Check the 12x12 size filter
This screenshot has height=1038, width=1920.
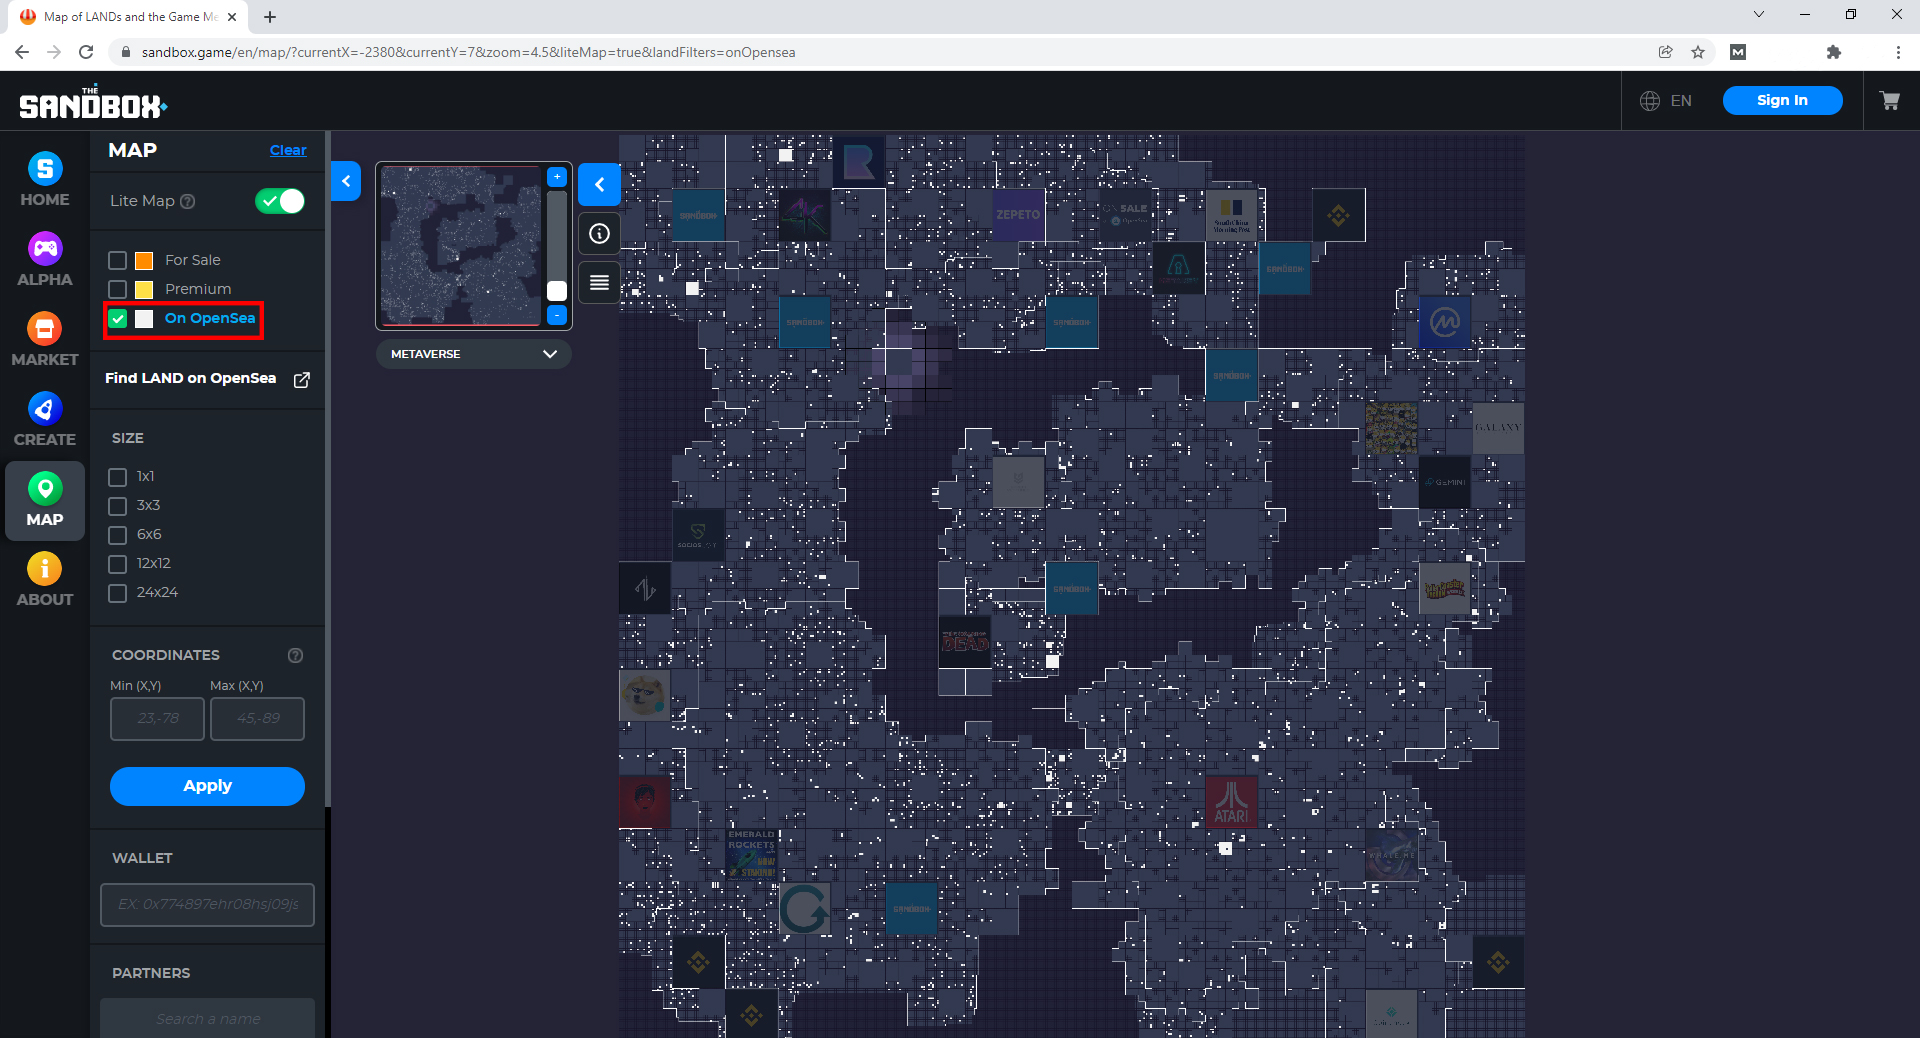point(118,564)
